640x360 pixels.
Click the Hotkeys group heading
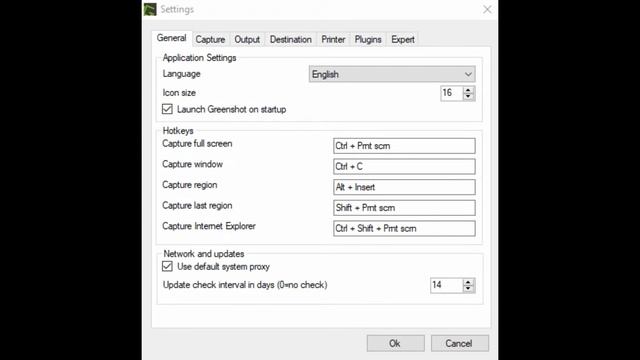[x=178, y=131]
